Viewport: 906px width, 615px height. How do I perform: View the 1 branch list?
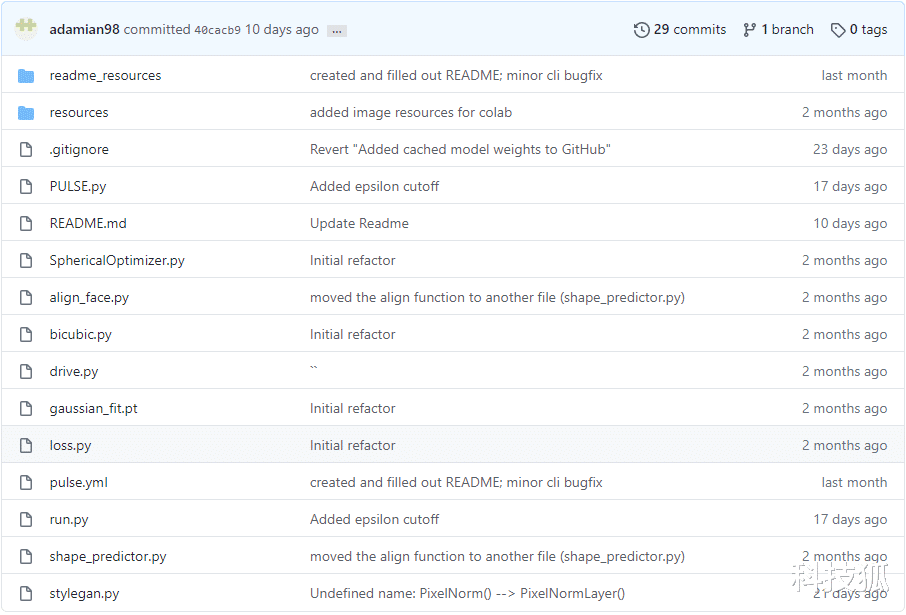[778, 29]
